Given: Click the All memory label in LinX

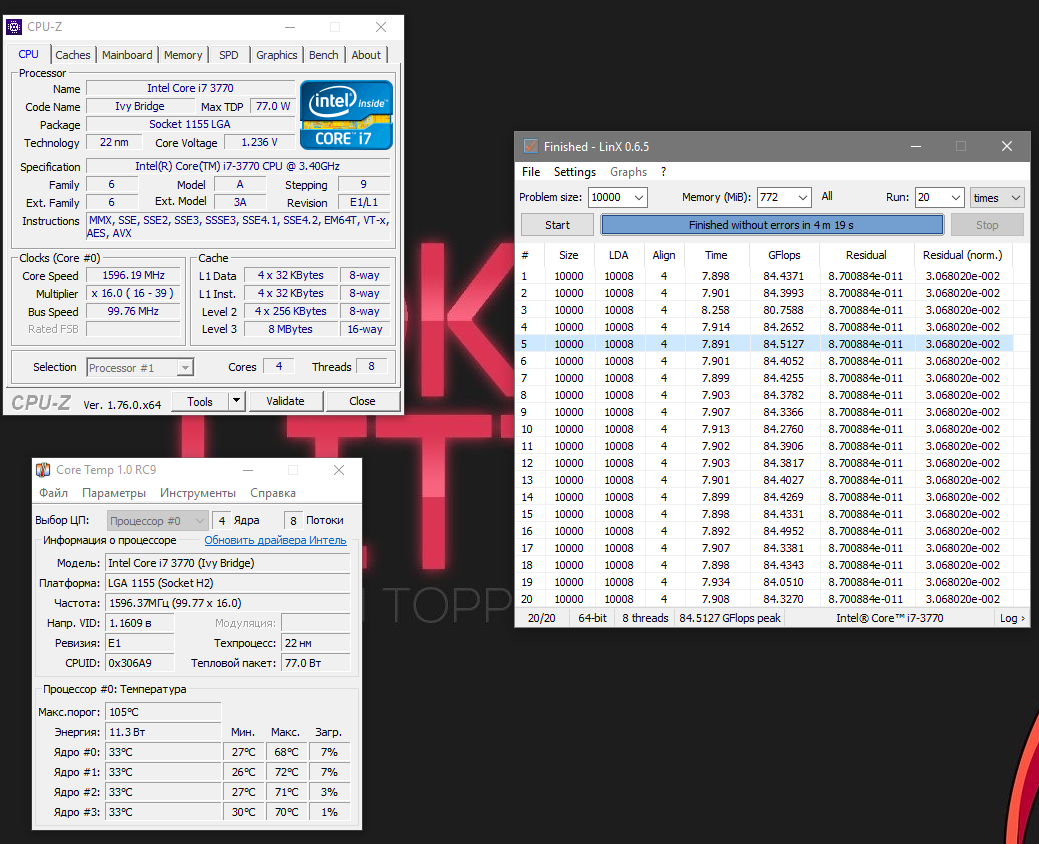Looking at the screenshot, I should (x=827, y=196).
